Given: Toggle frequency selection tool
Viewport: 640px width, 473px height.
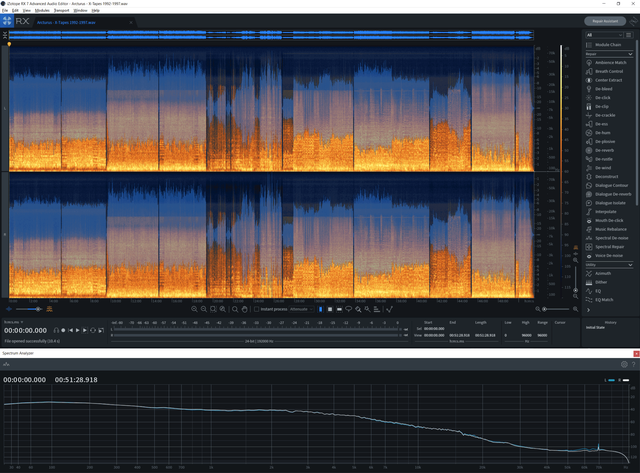Looking at the screenshot, I should tap(339, 309).
